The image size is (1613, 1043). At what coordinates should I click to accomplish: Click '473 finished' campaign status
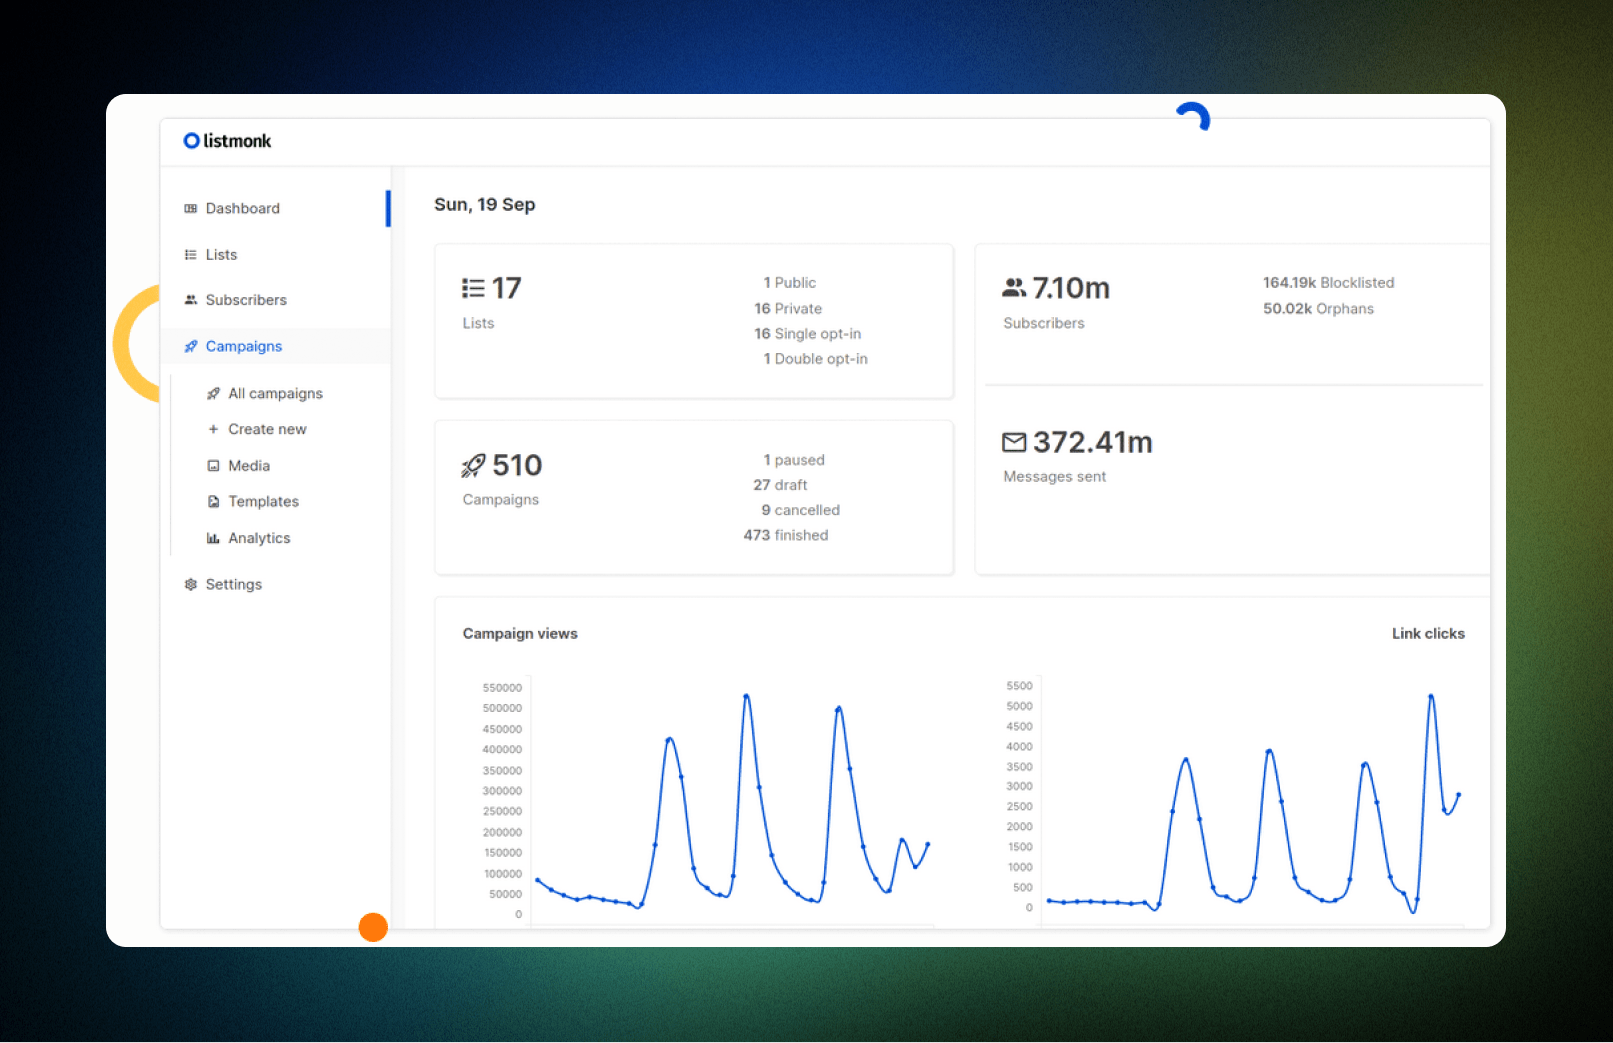(x=786, y=535)
